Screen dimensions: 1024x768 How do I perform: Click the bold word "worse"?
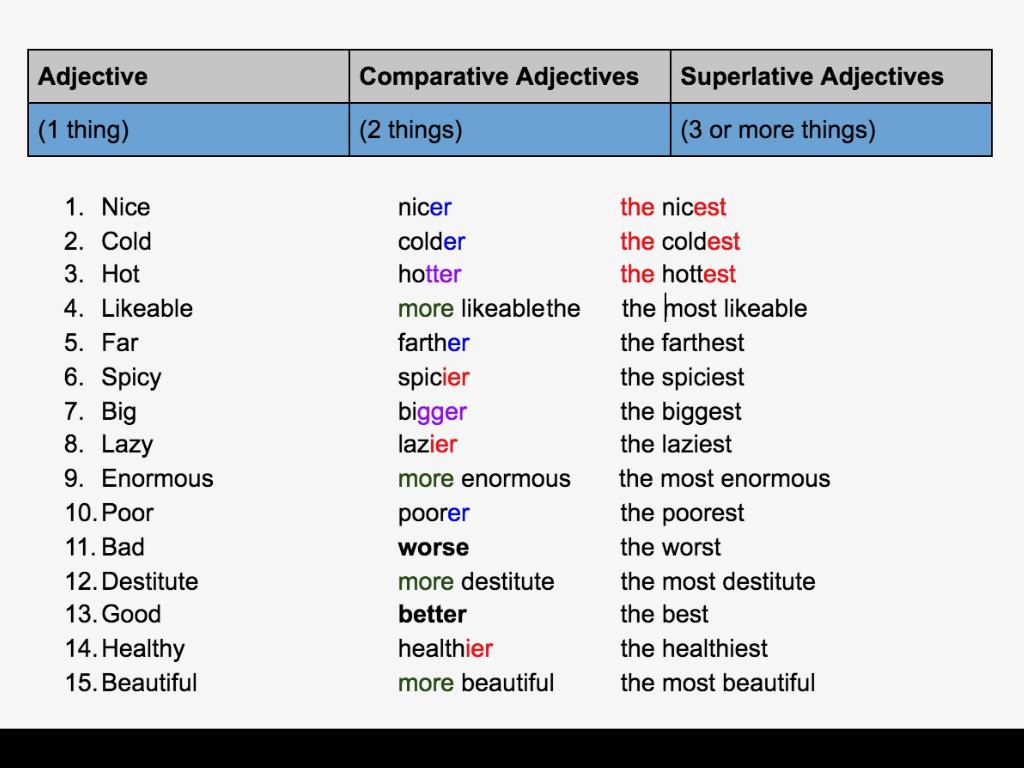433,548
